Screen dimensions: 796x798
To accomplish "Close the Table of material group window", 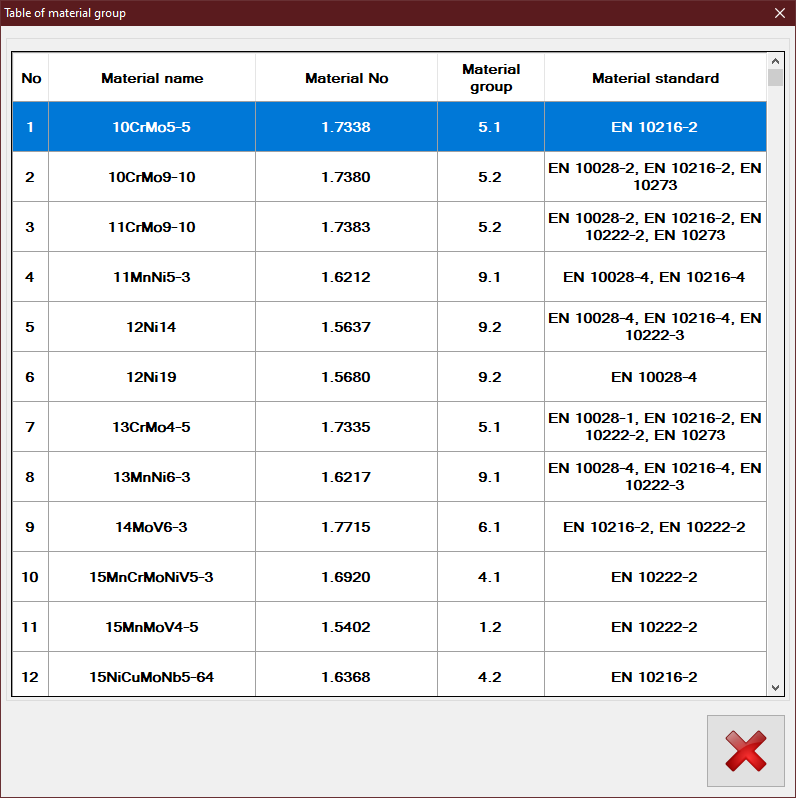I will pyautogui.click(x=779, y=13).
